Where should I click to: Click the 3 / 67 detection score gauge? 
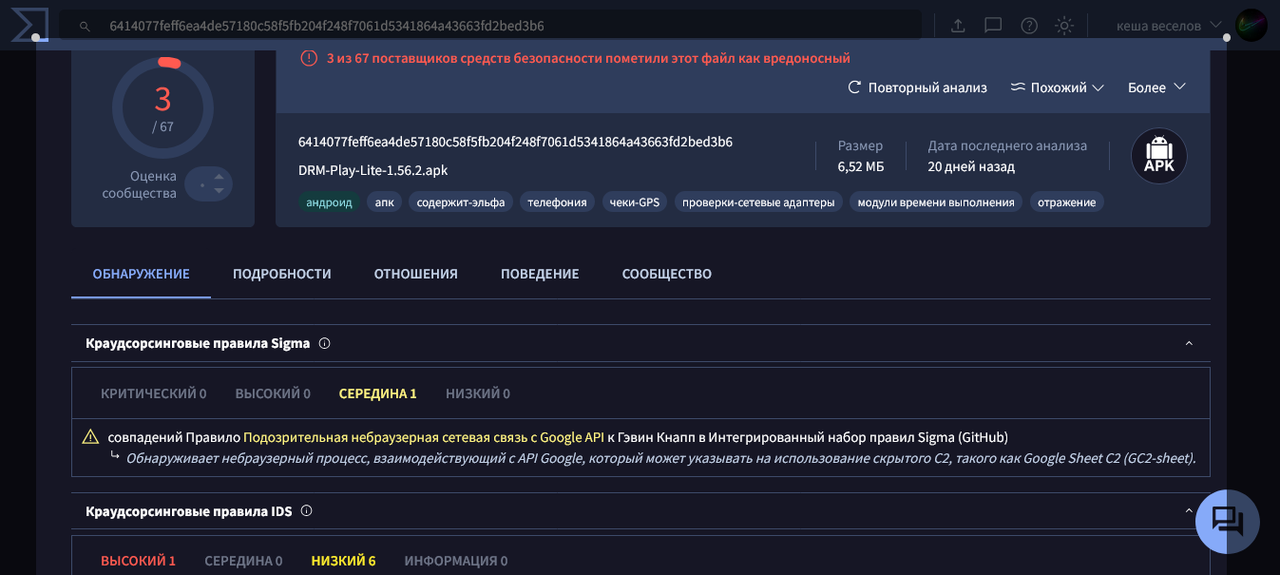(x=163, y=107)
